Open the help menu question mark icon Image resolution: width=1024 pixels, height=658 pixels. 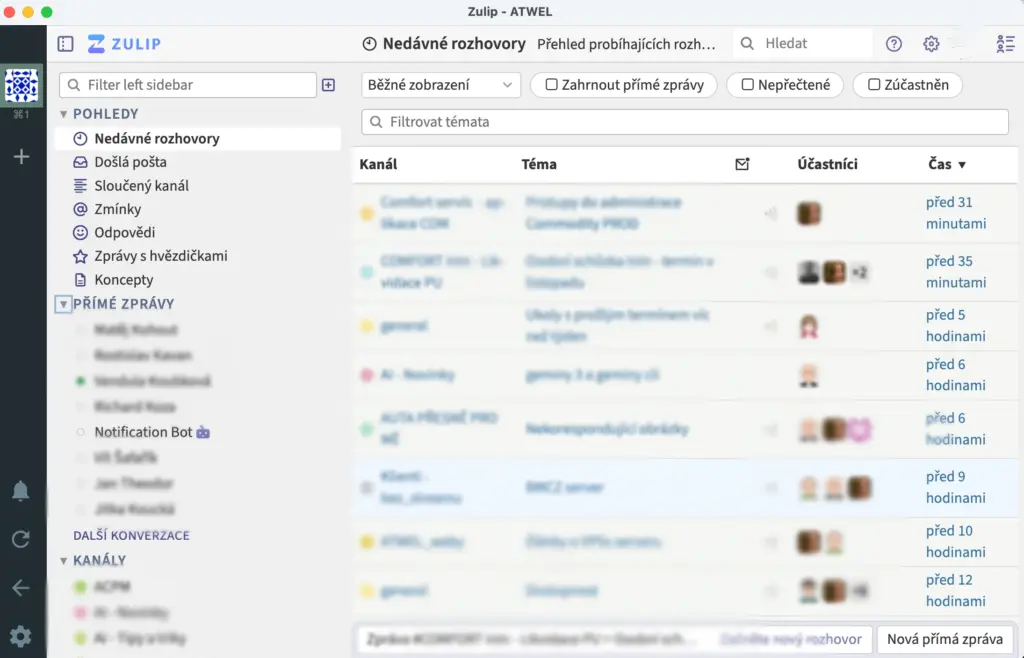(x=894, y=44)
